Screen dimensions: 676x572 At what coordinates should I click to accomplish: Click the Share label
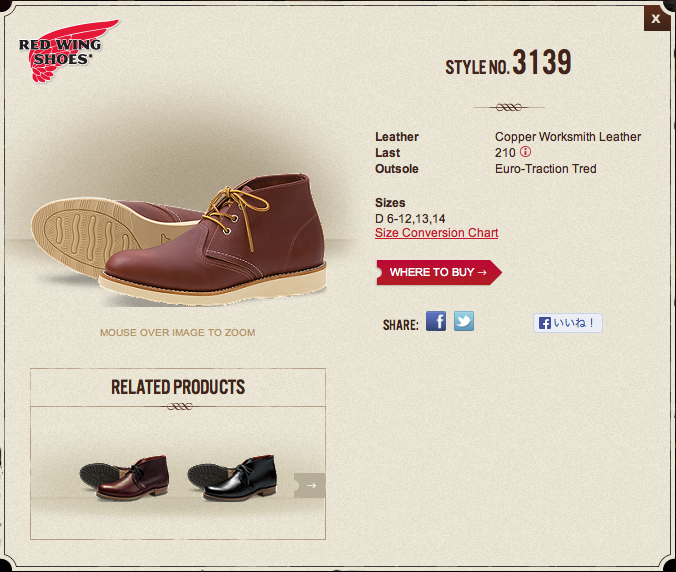pyautogui.click(x=400, y=325)
